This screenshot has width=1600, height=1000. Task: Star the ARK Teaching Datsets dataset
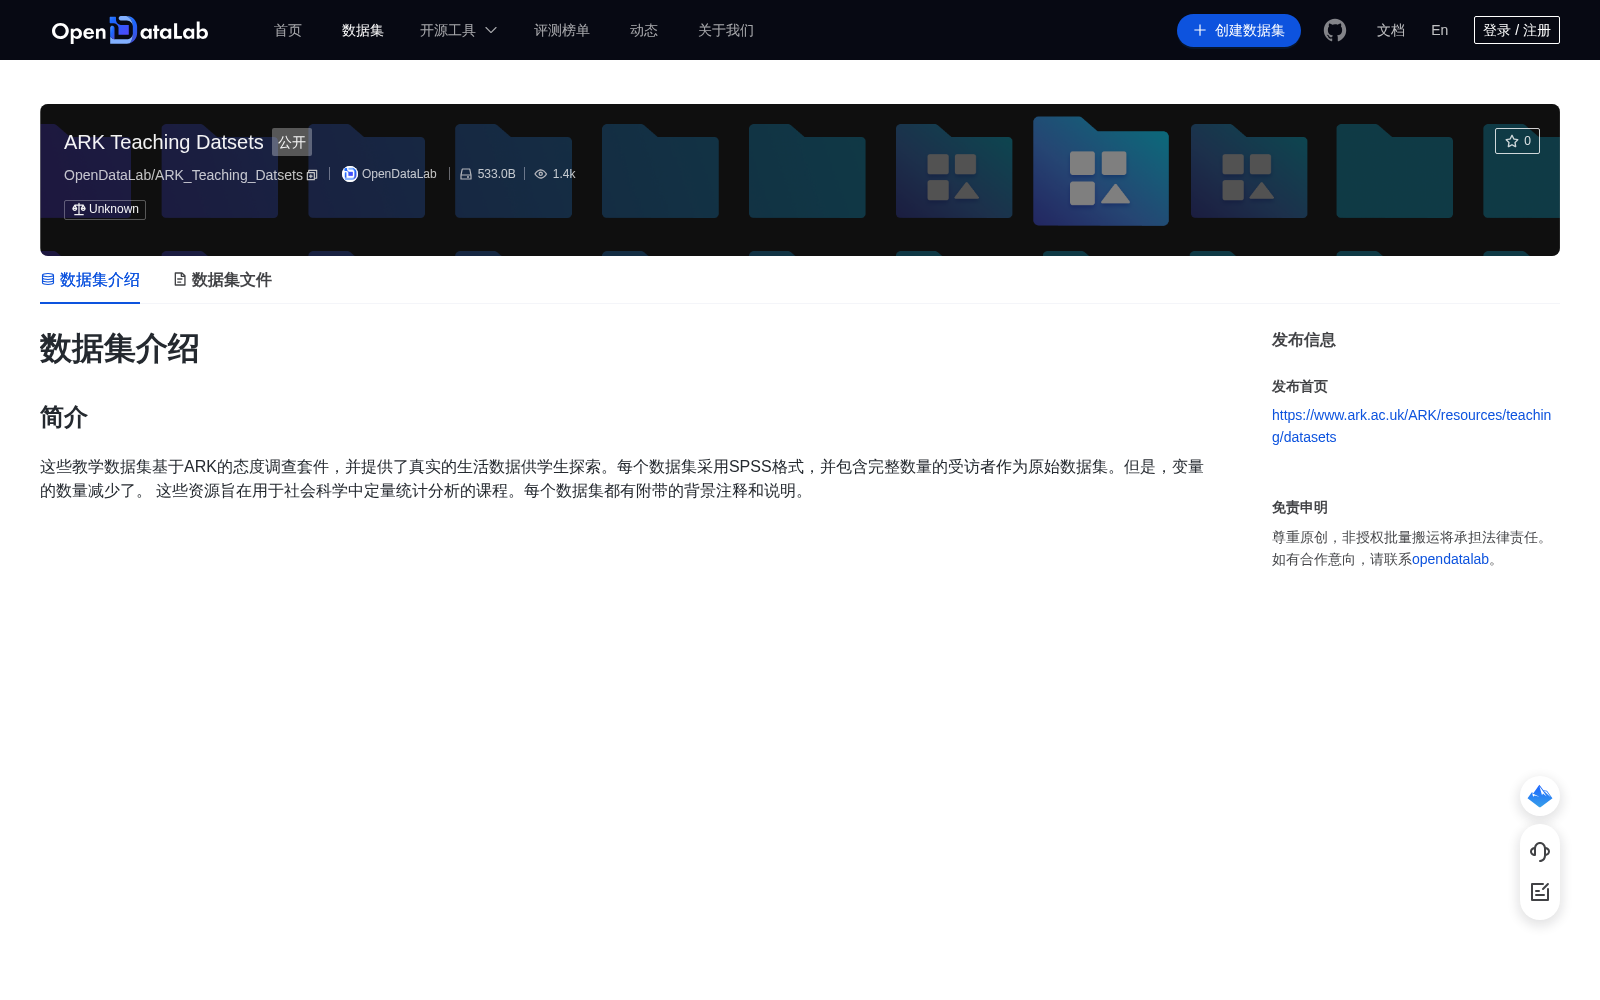[1517, 141]
